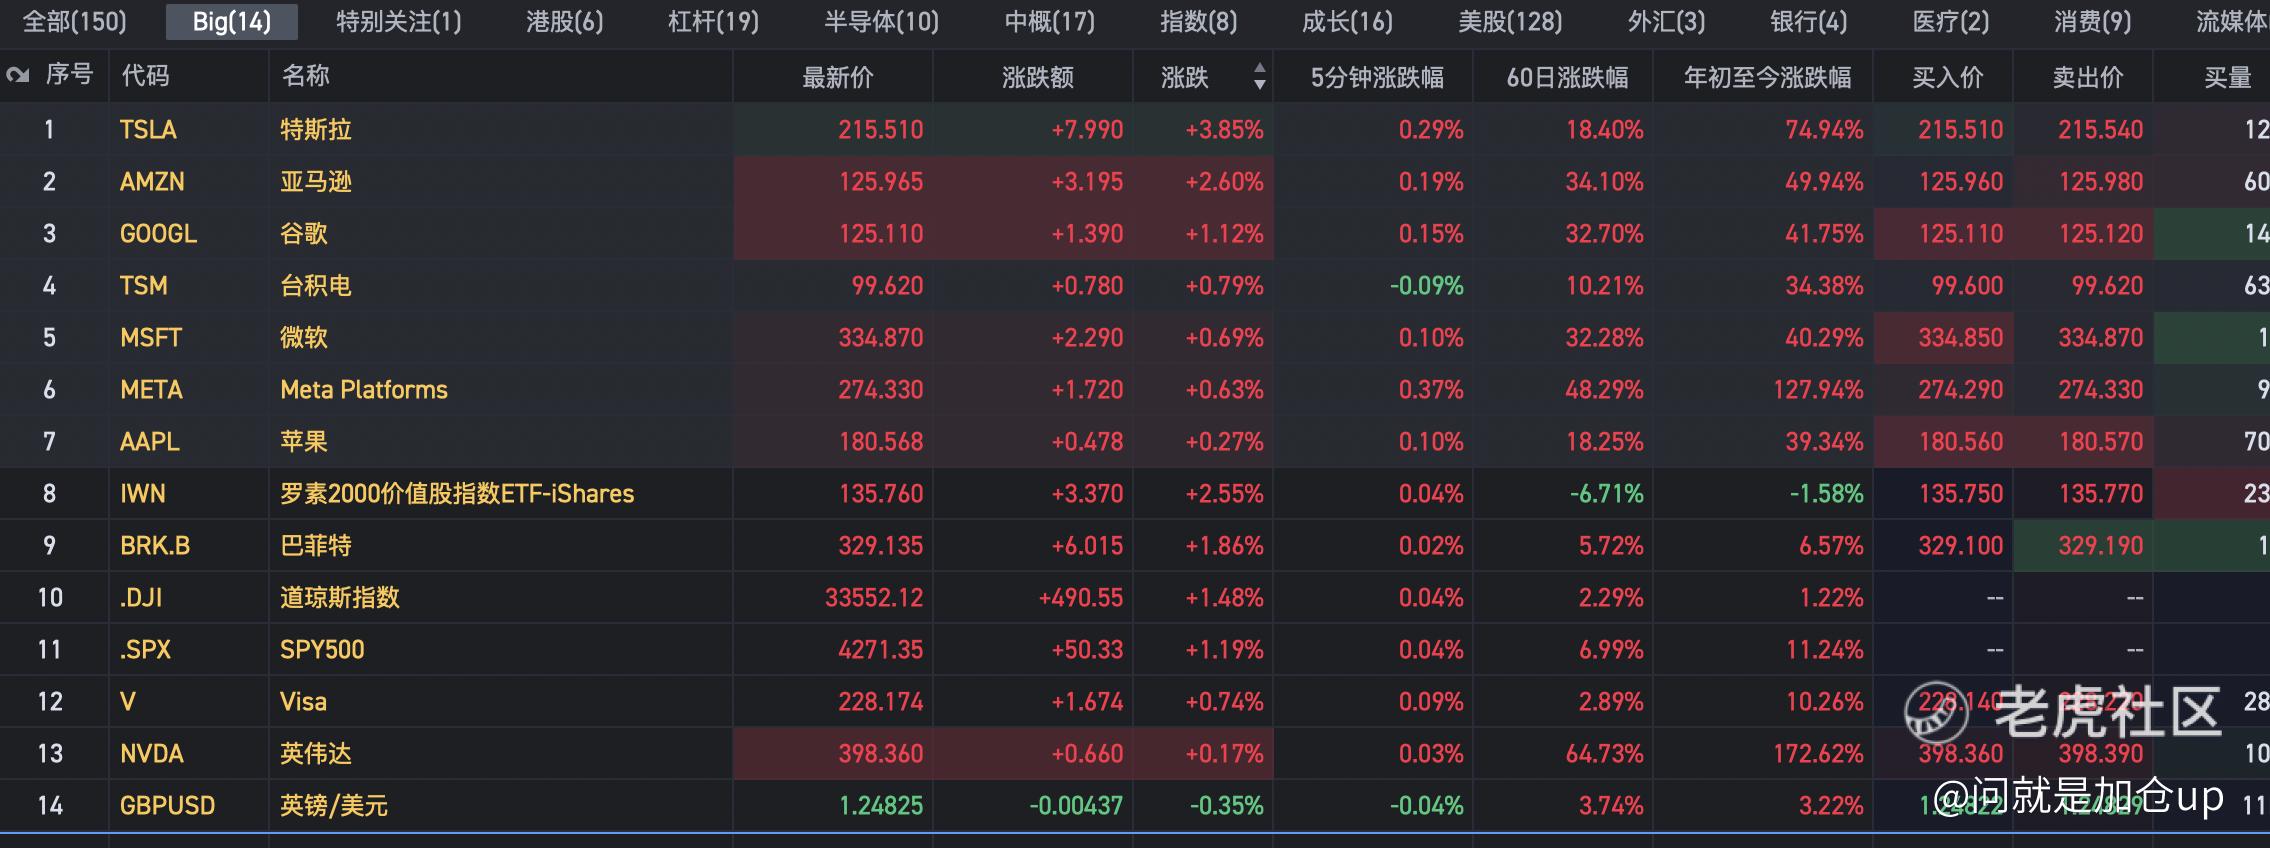Screen dimensions: 2270x848
Task: Click the 买入价 column header
Action: [1946, 77]
